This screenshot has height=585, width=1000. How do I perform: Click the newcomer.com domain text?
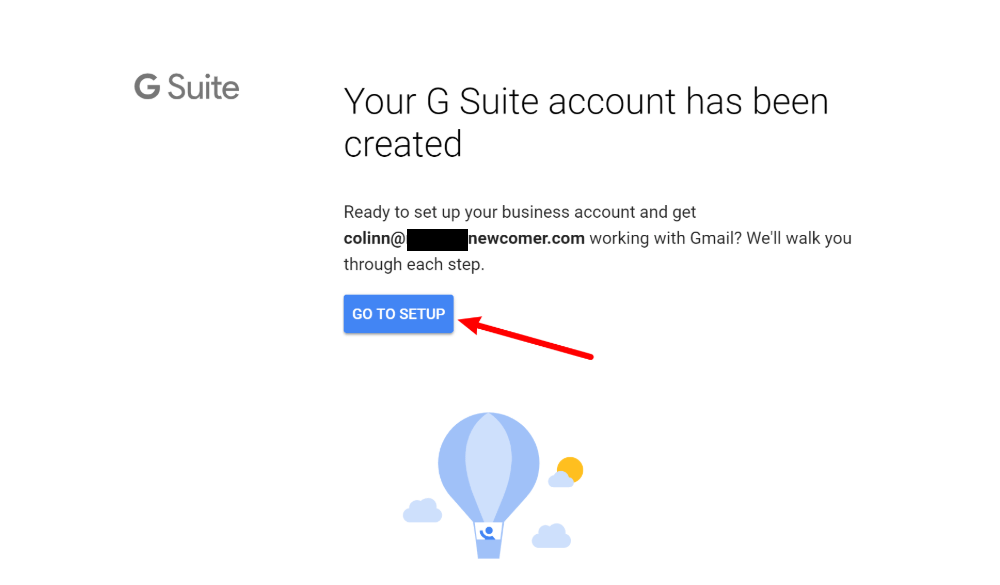click(528, 238)
